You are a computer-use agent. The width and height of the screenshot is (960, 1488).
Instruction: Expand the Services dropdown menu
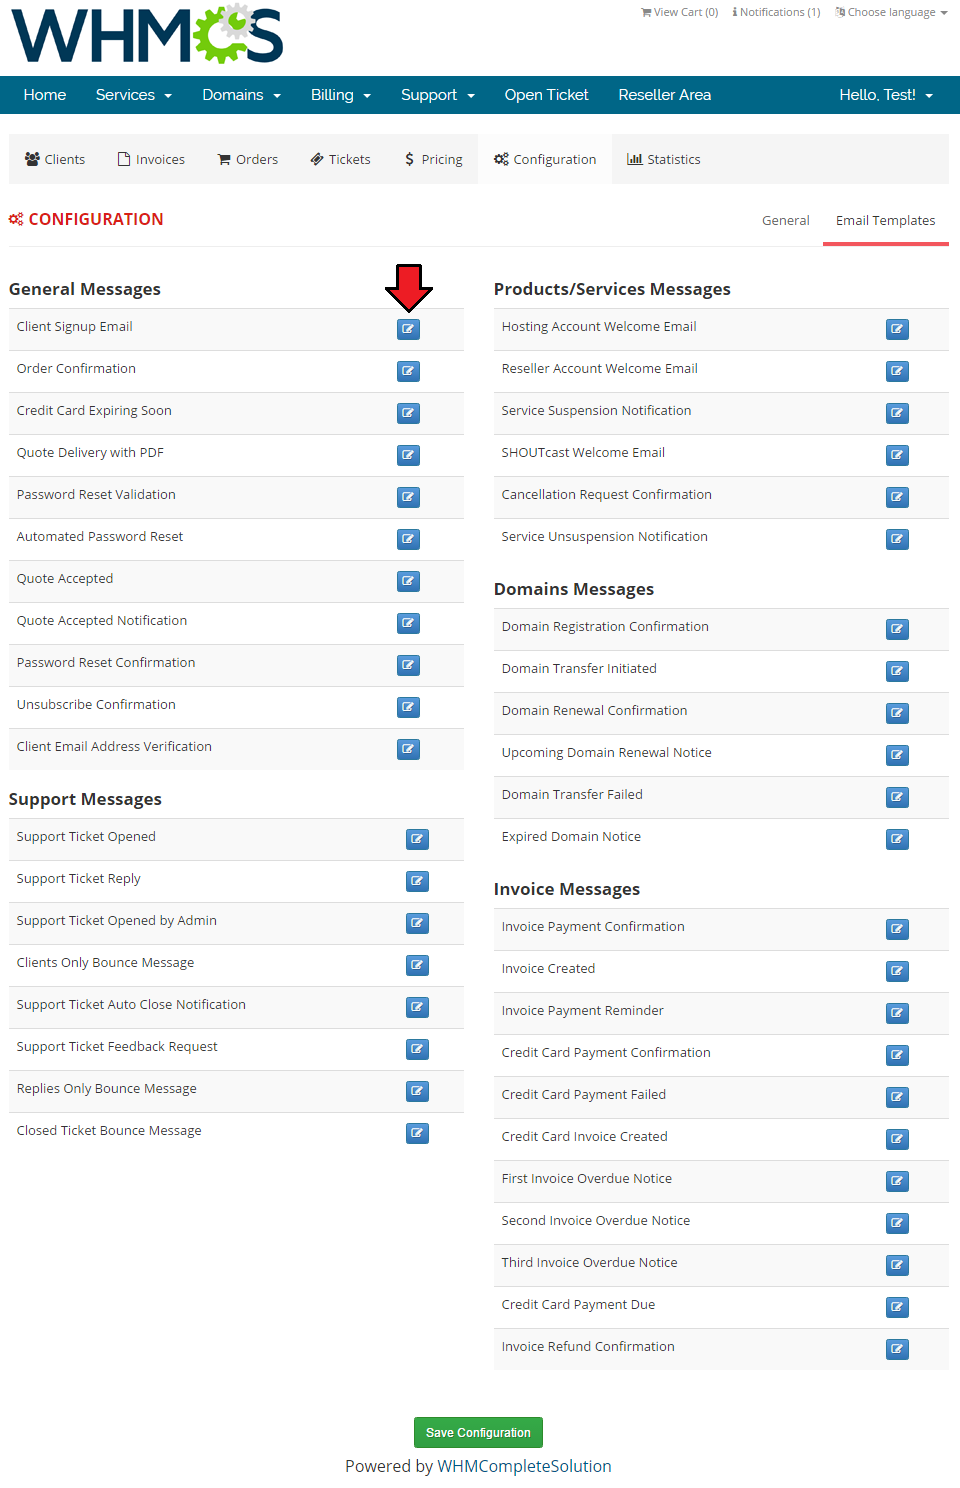(x=134, y=95)
